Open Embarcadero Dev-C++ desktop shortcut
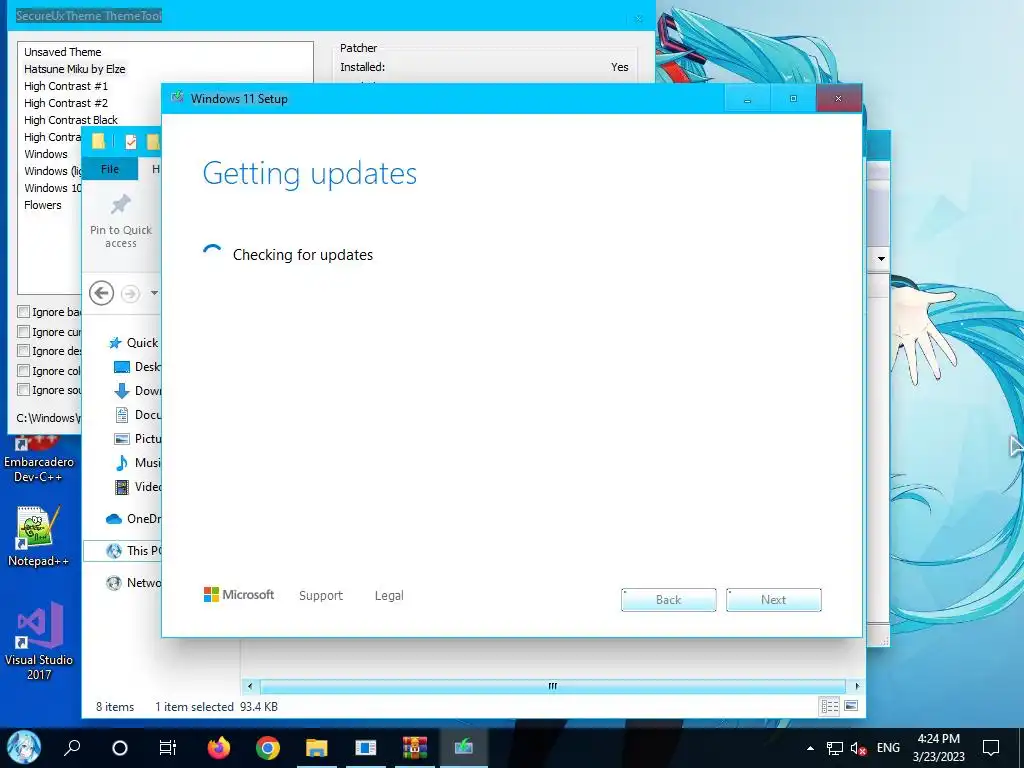 pos(39,460)
